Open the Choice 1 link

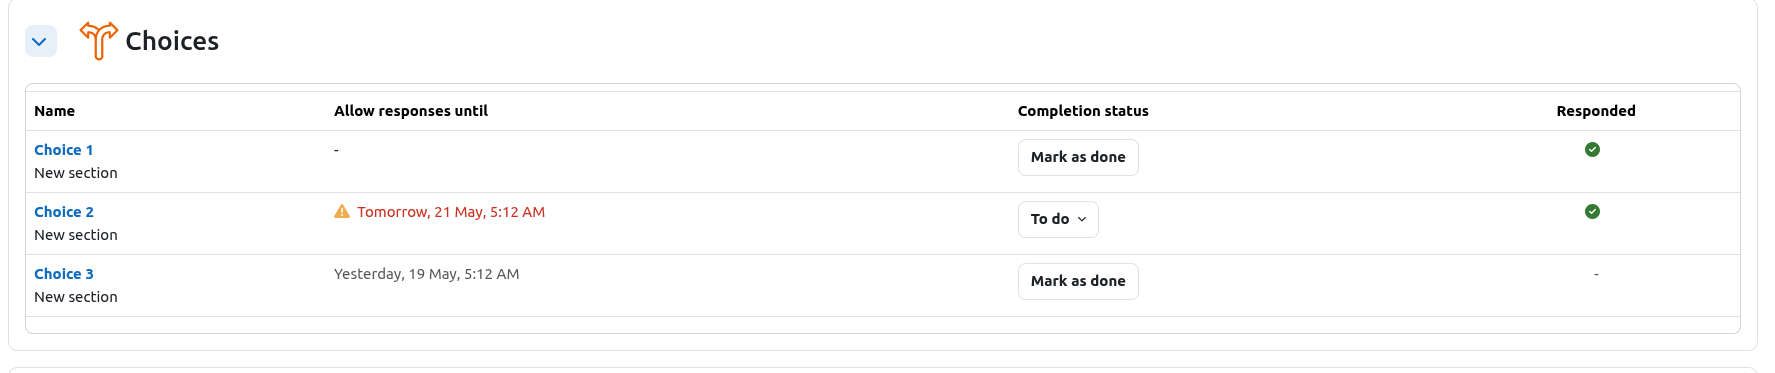(64, 150)
